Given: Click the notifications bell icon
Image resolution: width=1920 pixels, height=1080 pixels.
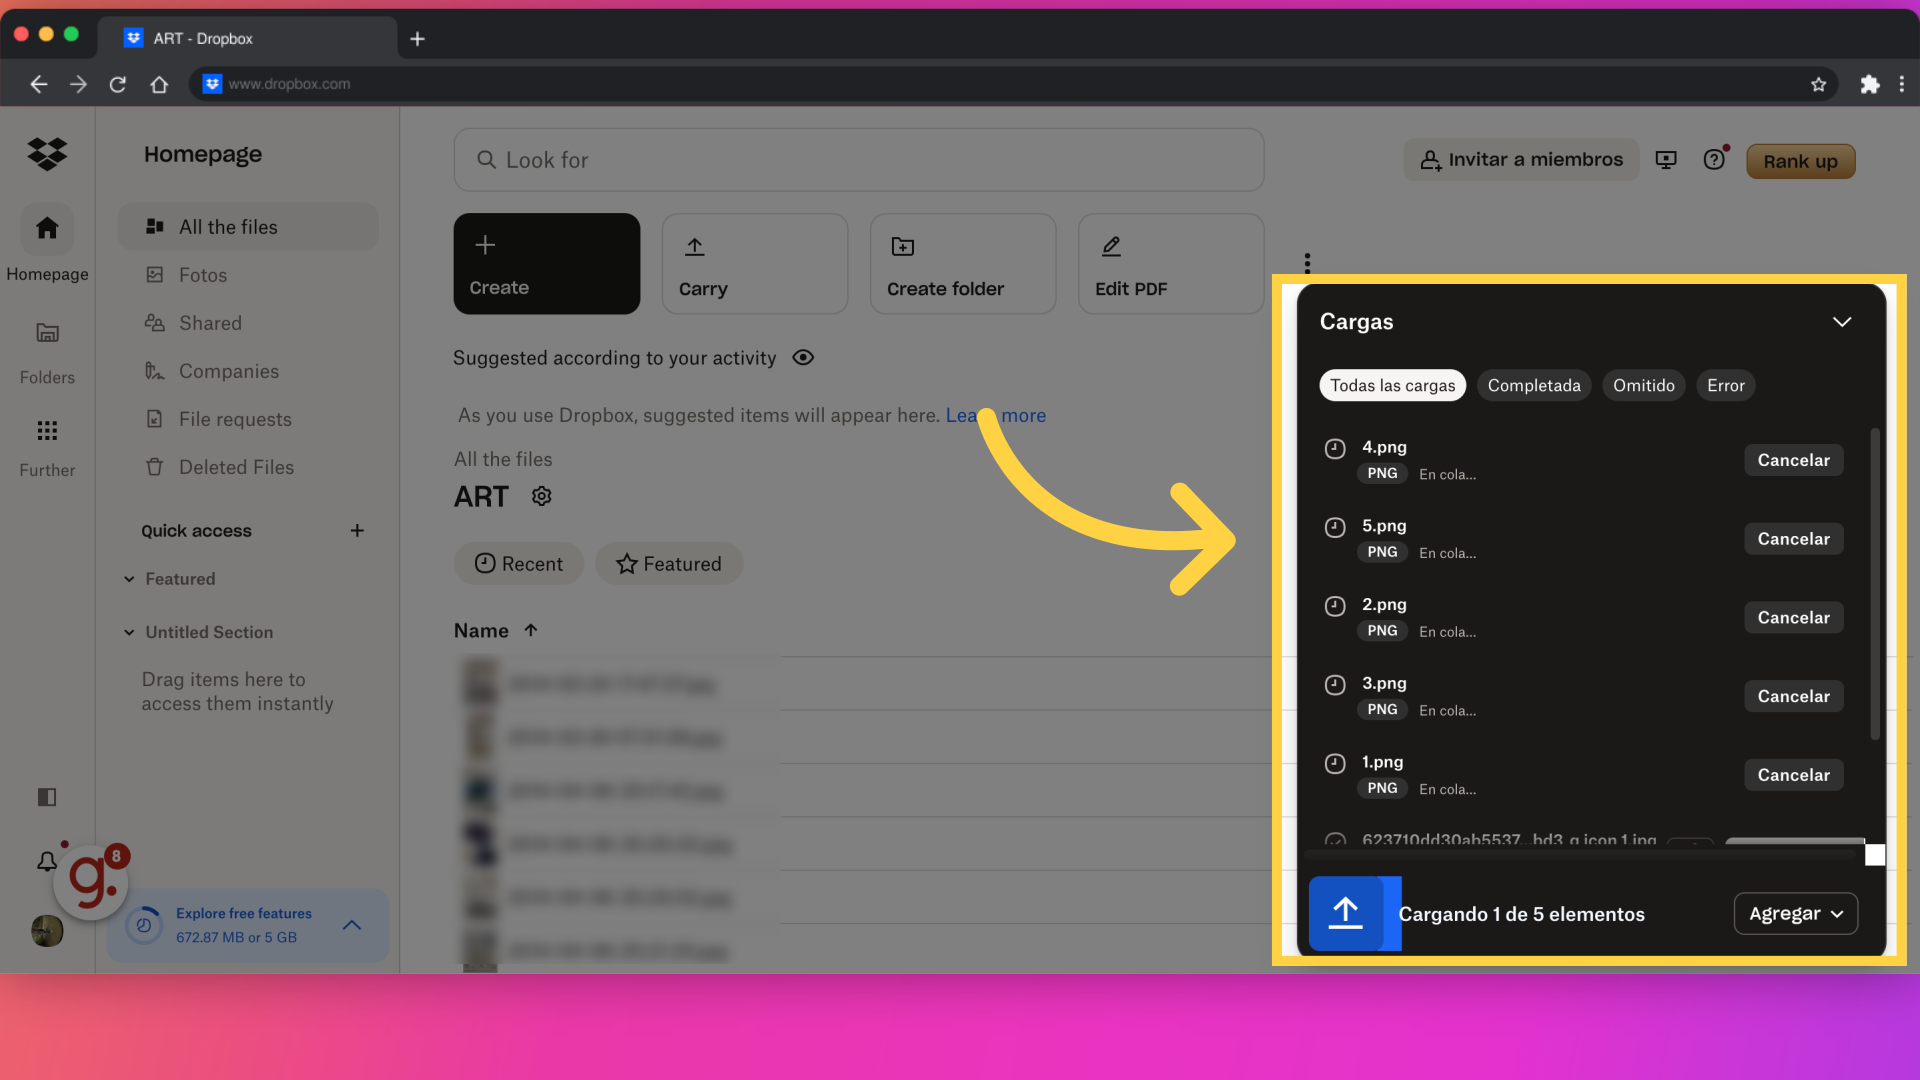Looking at the screenshot, I should 46,860.
